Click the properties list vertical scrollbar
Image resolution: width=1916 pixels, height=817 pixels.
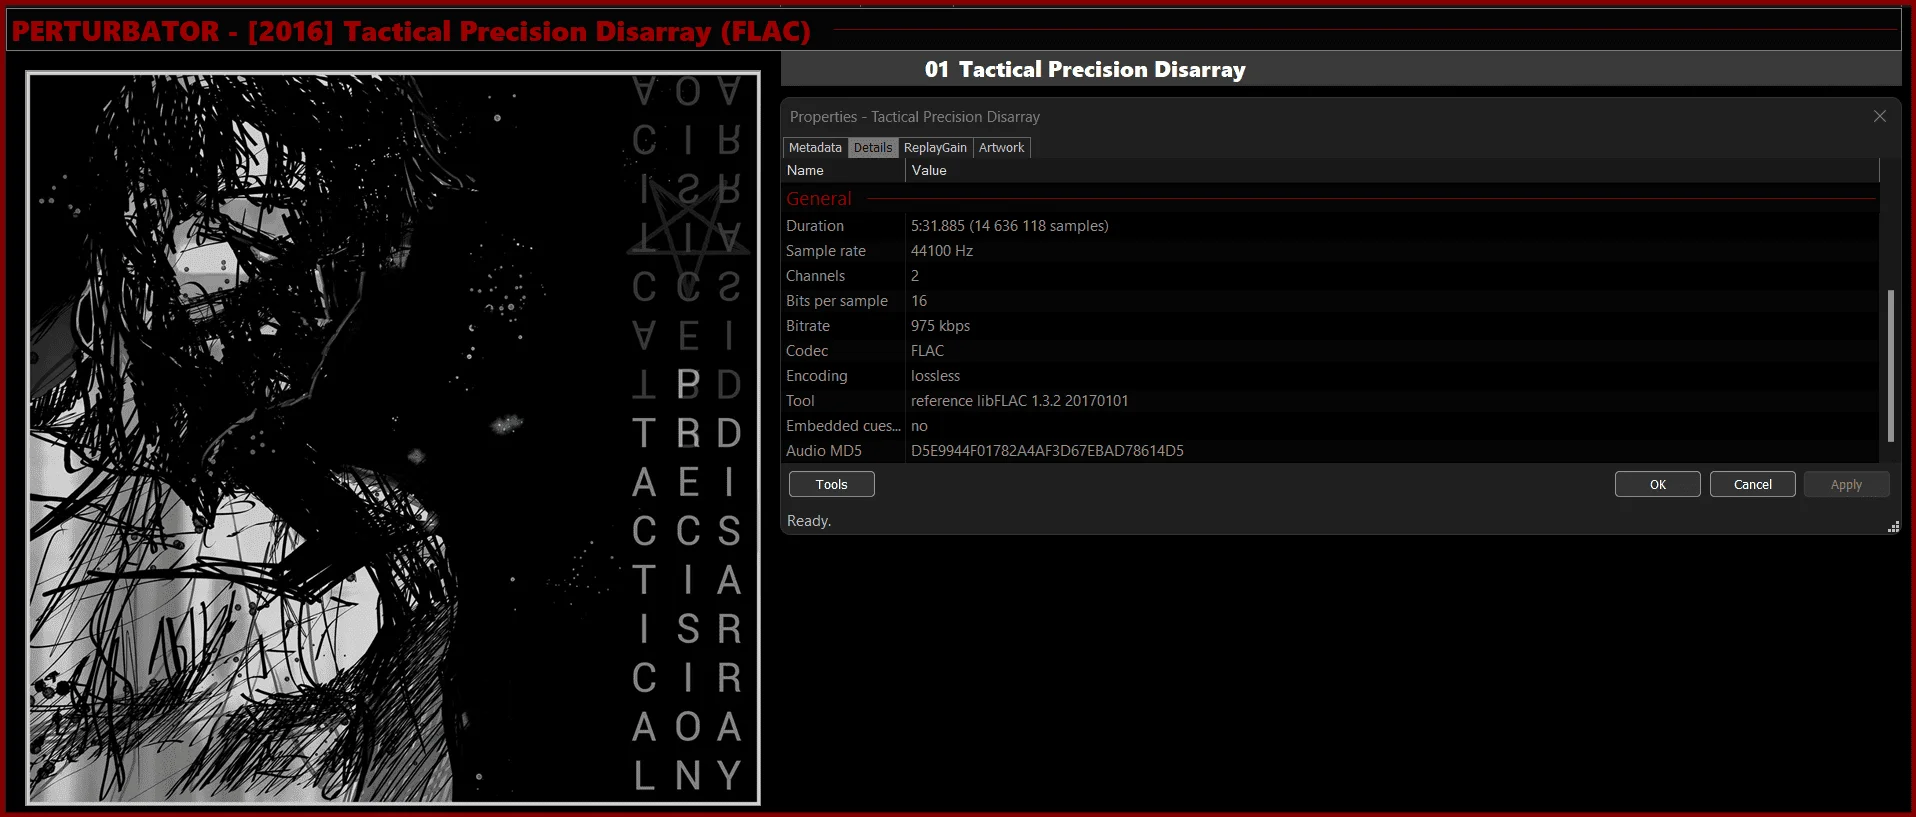1890,365
